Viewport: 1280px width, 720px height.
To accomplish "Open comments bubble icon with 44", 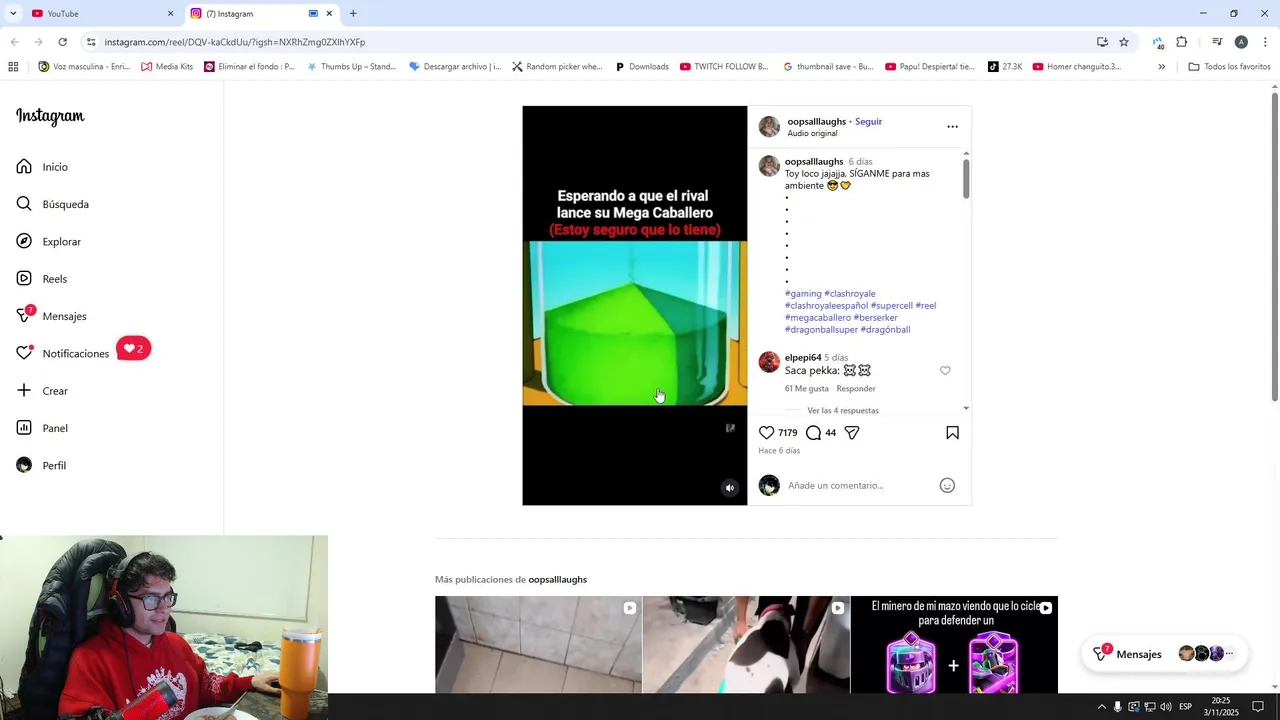I will coord(813,433).
